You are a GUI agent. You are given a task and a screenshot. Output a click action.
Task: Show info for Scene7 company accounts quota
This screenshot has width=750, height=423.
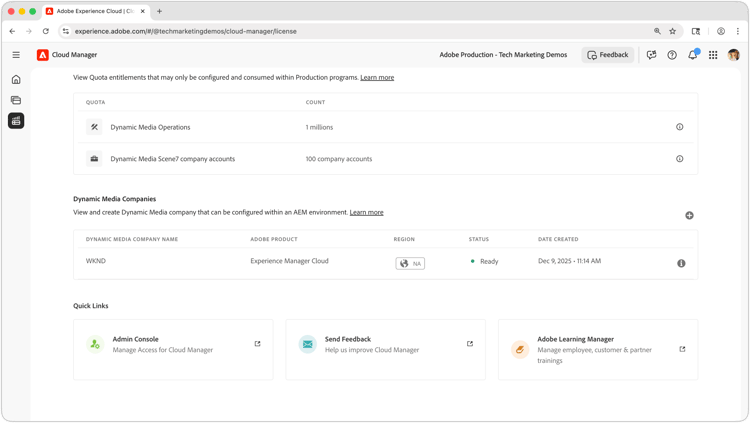(x=679, y=159)
